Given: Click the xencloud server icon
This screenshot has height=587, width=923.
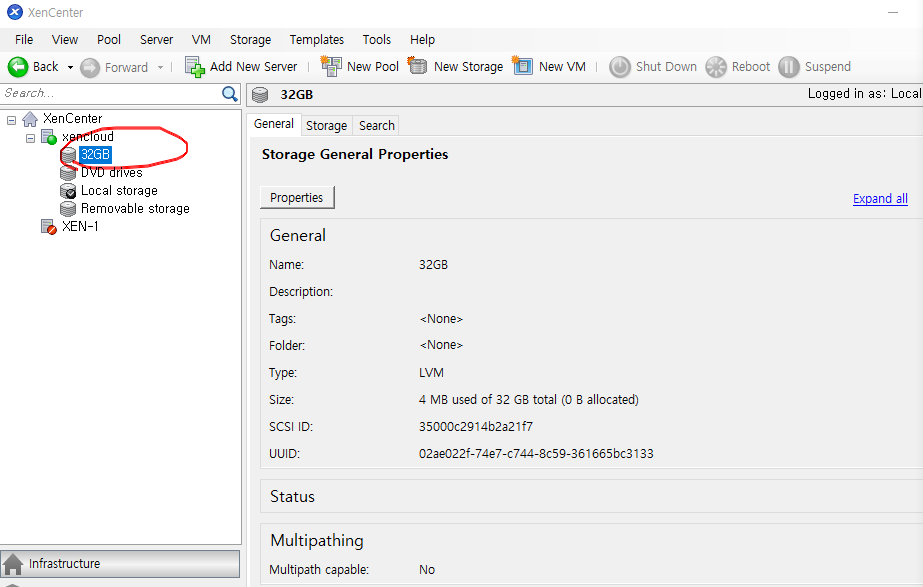Looking at the screenshot, I should [x=49, y=138].
